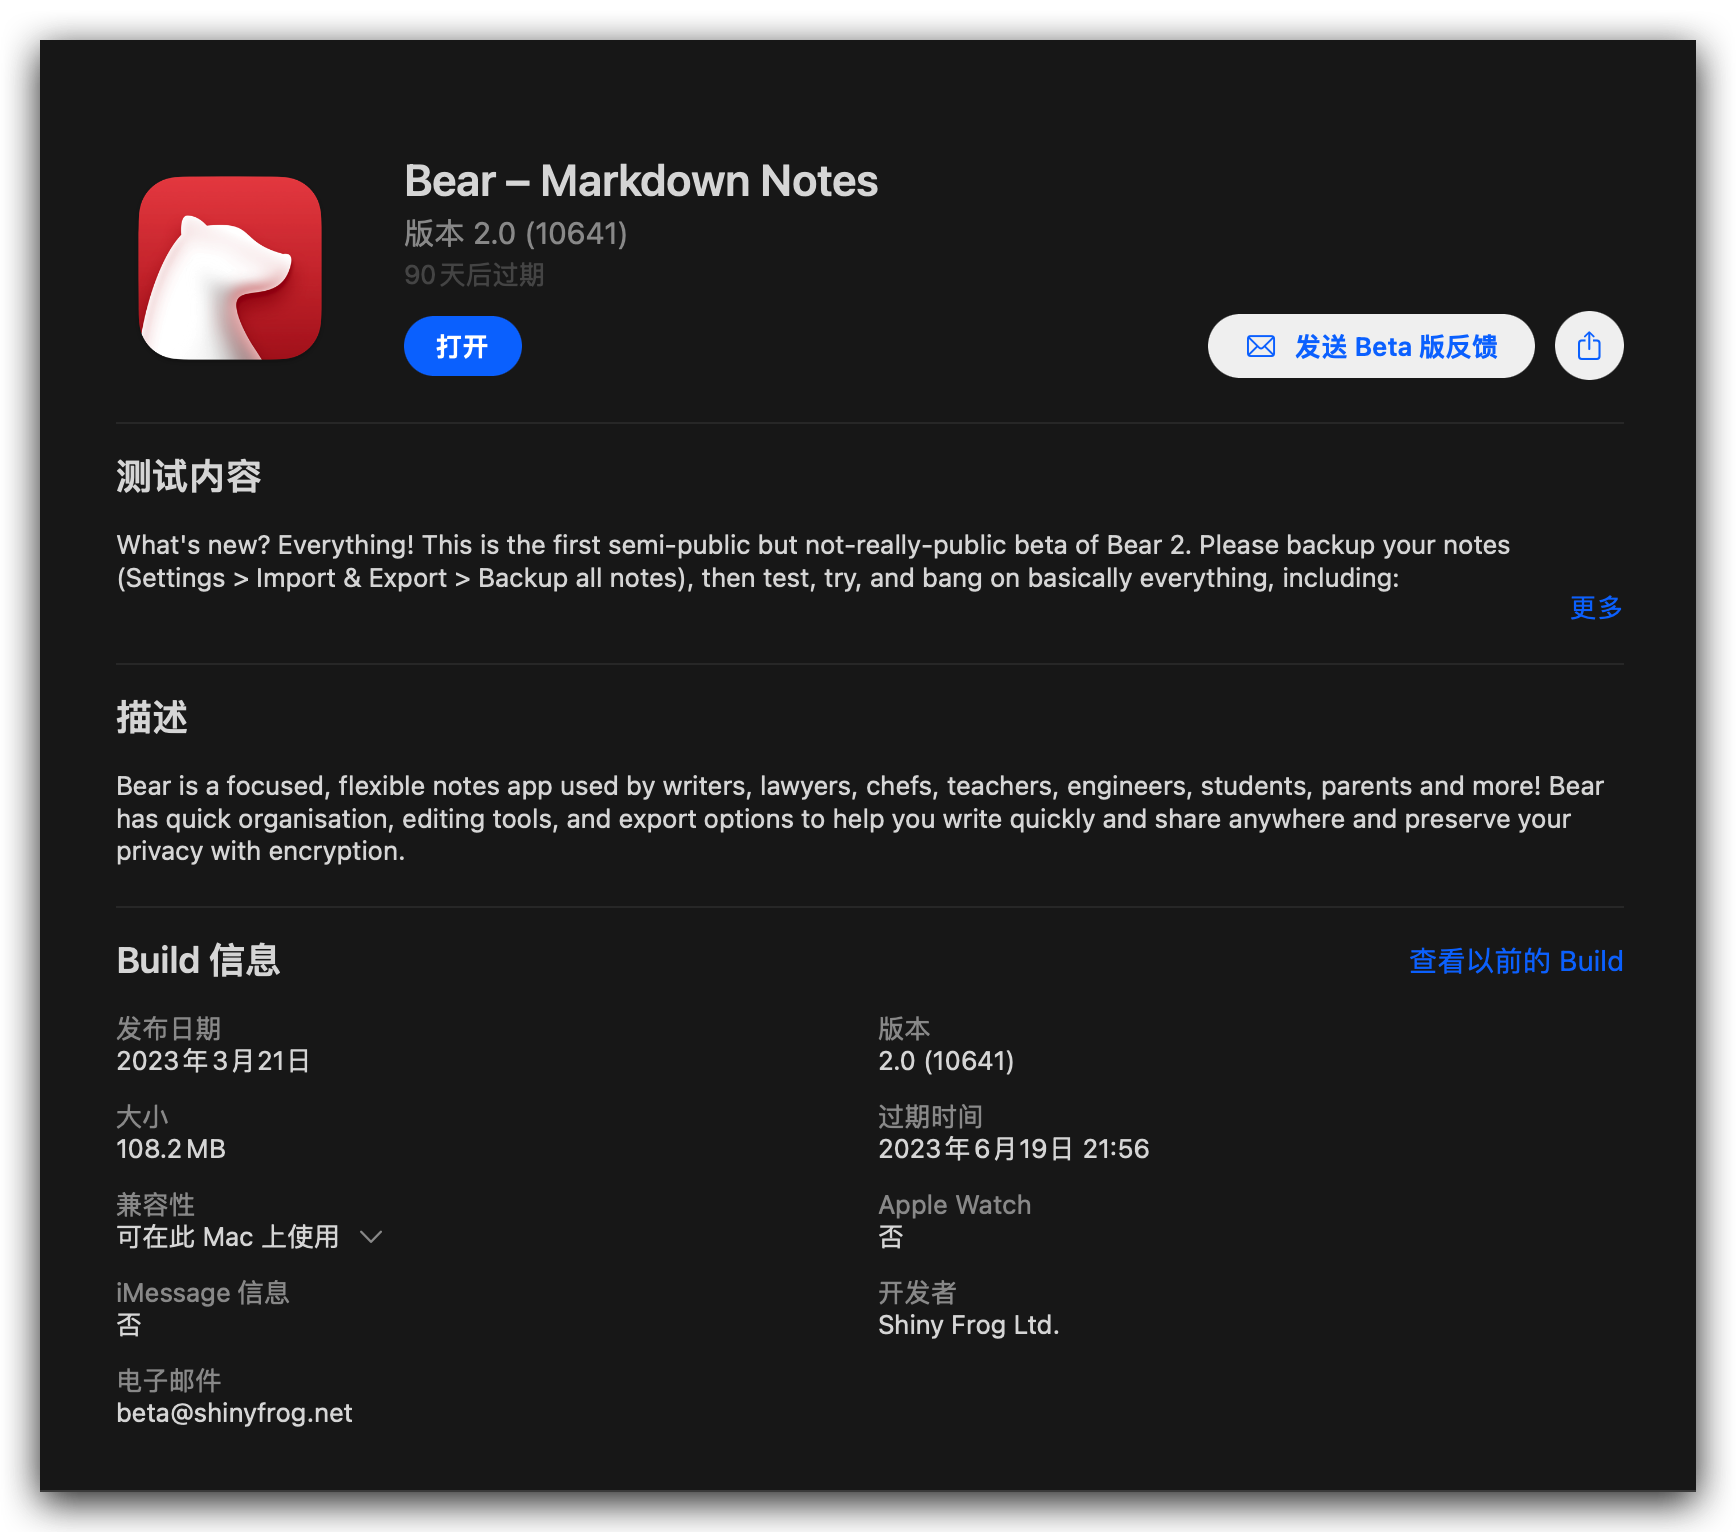Viewport: 1736px width, 1532px height.
Task: Click the Bear – Markdown Notes title
Action: [641, 181]
